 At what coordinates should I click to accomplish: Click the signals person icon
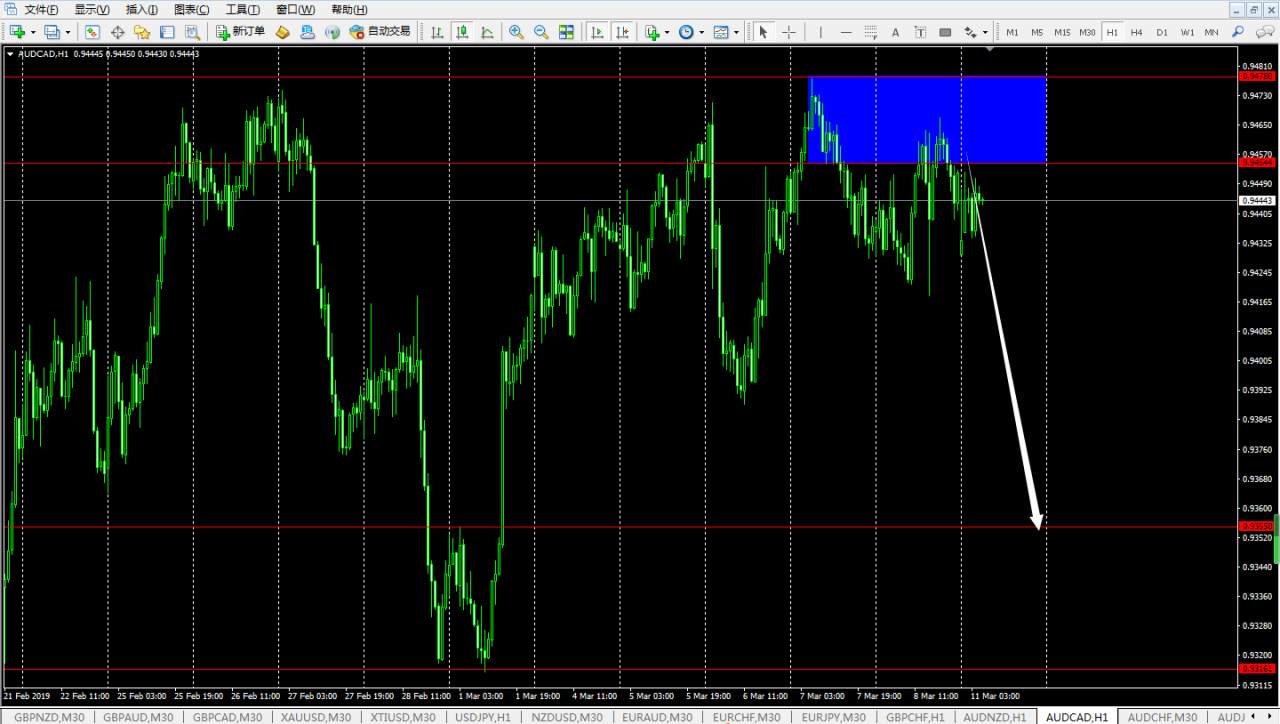(x=308, y=32)
